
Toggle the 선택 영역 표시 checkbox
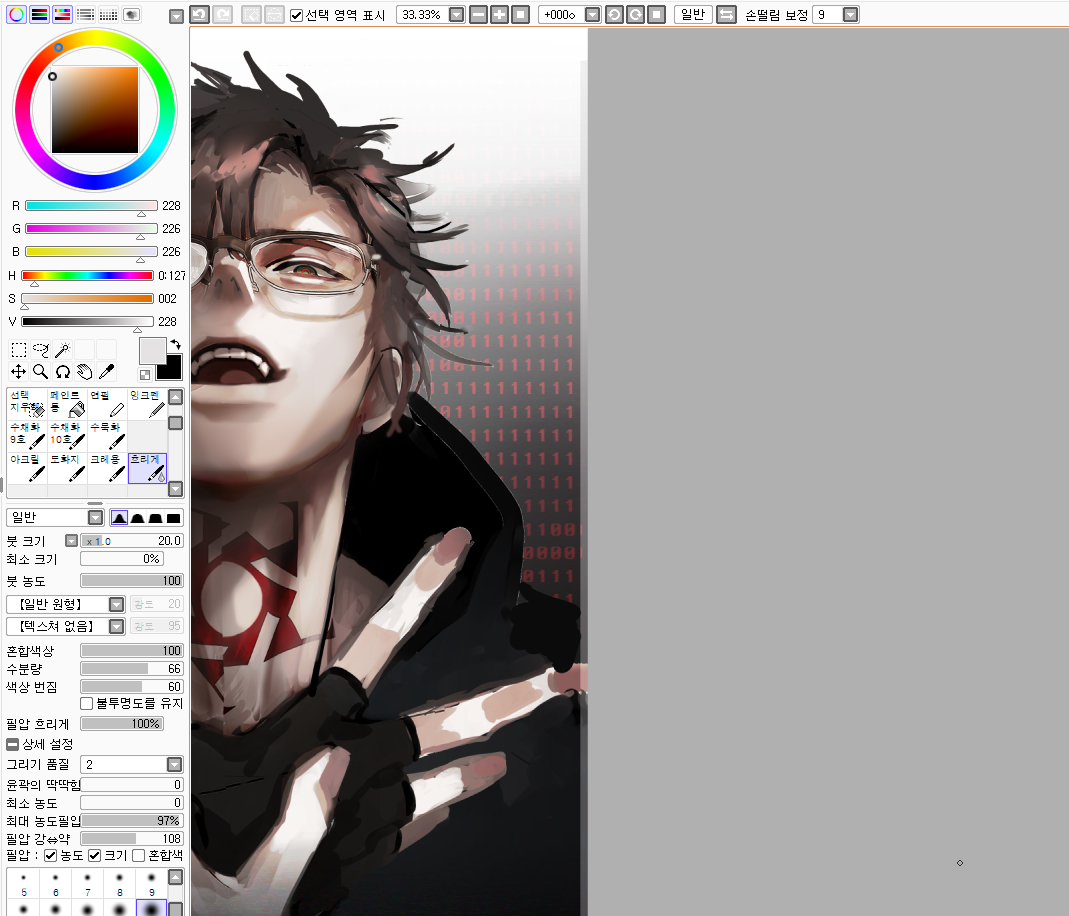tap(296, 15)
